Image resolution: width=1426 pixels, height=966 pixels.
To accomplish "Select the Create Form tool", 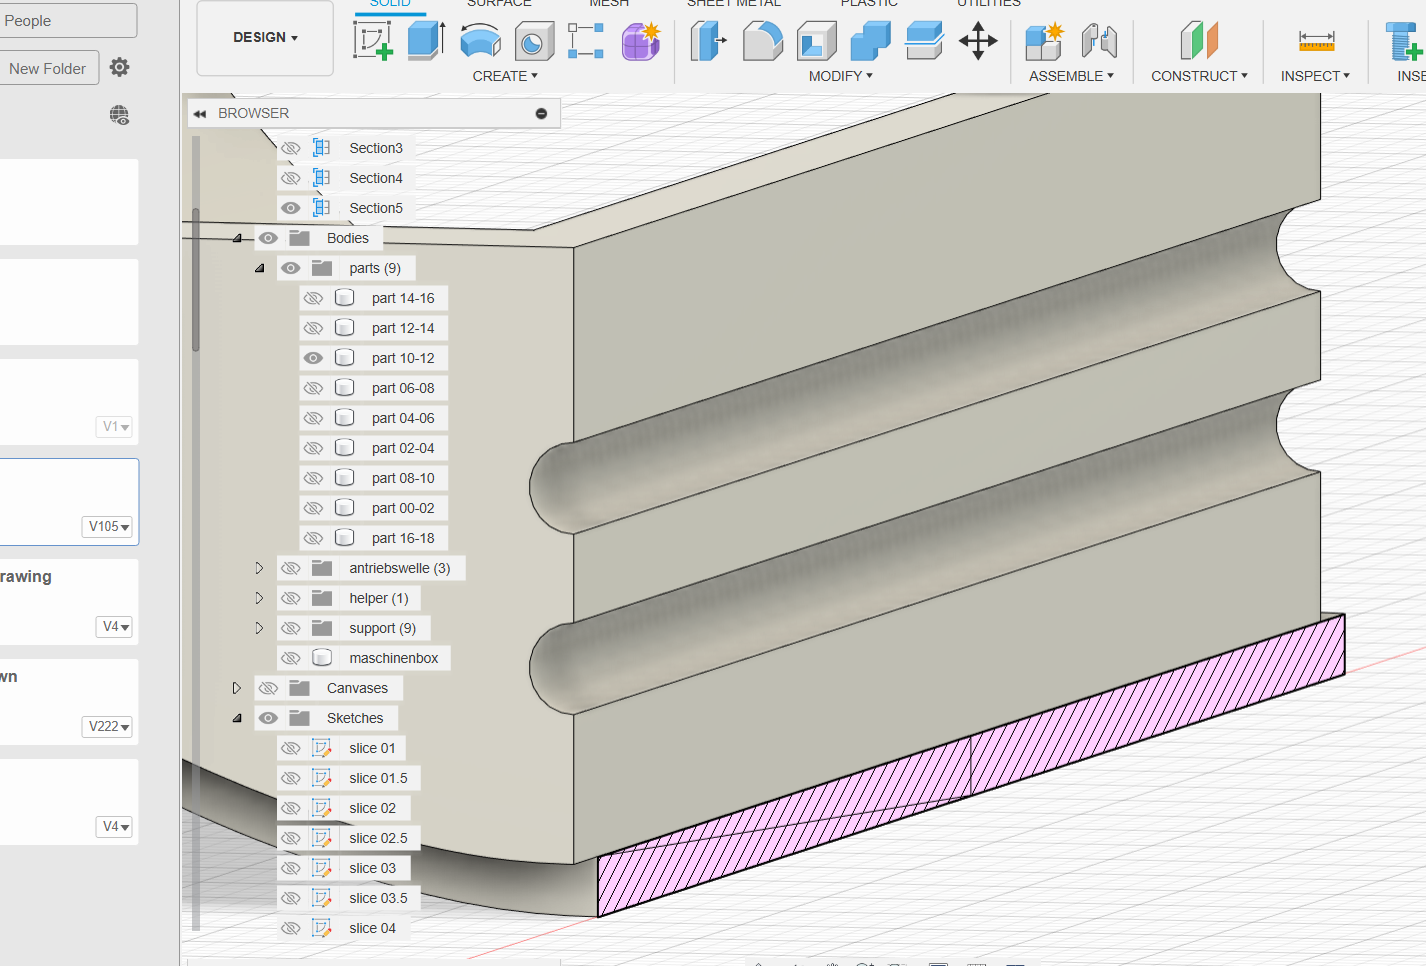I will coord(640,41).
